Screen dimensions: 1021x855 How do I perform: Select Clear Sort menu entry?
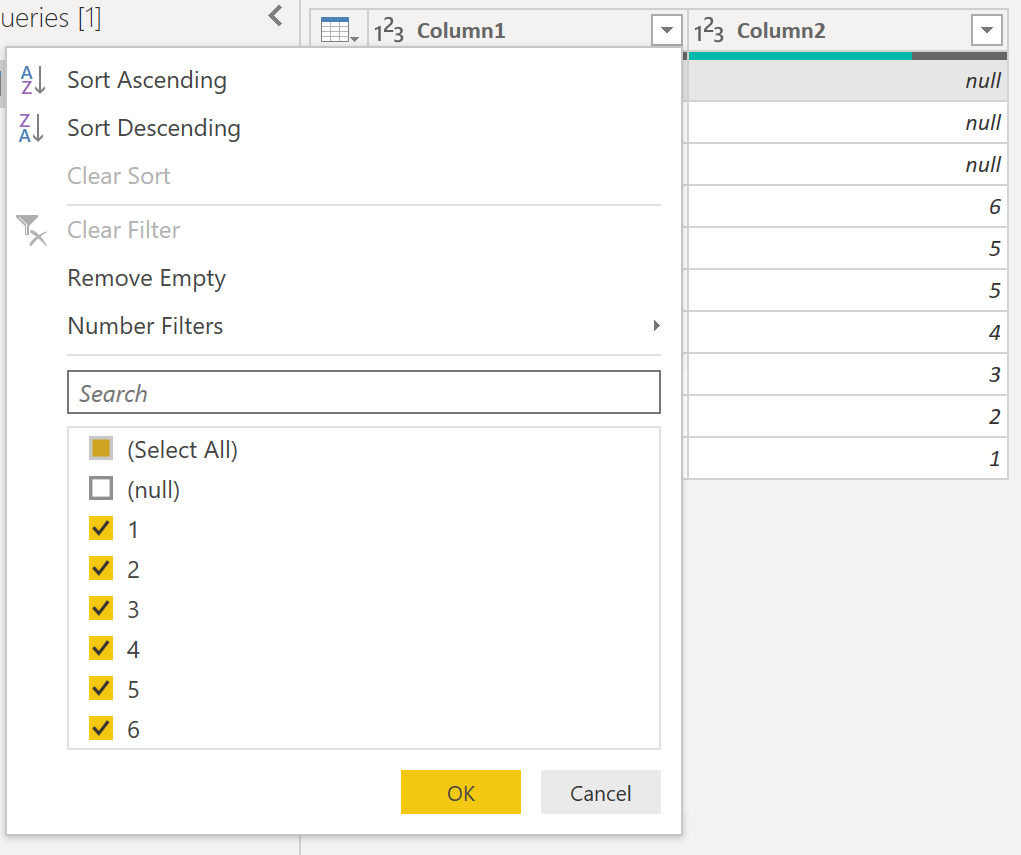tap(119, 176)
